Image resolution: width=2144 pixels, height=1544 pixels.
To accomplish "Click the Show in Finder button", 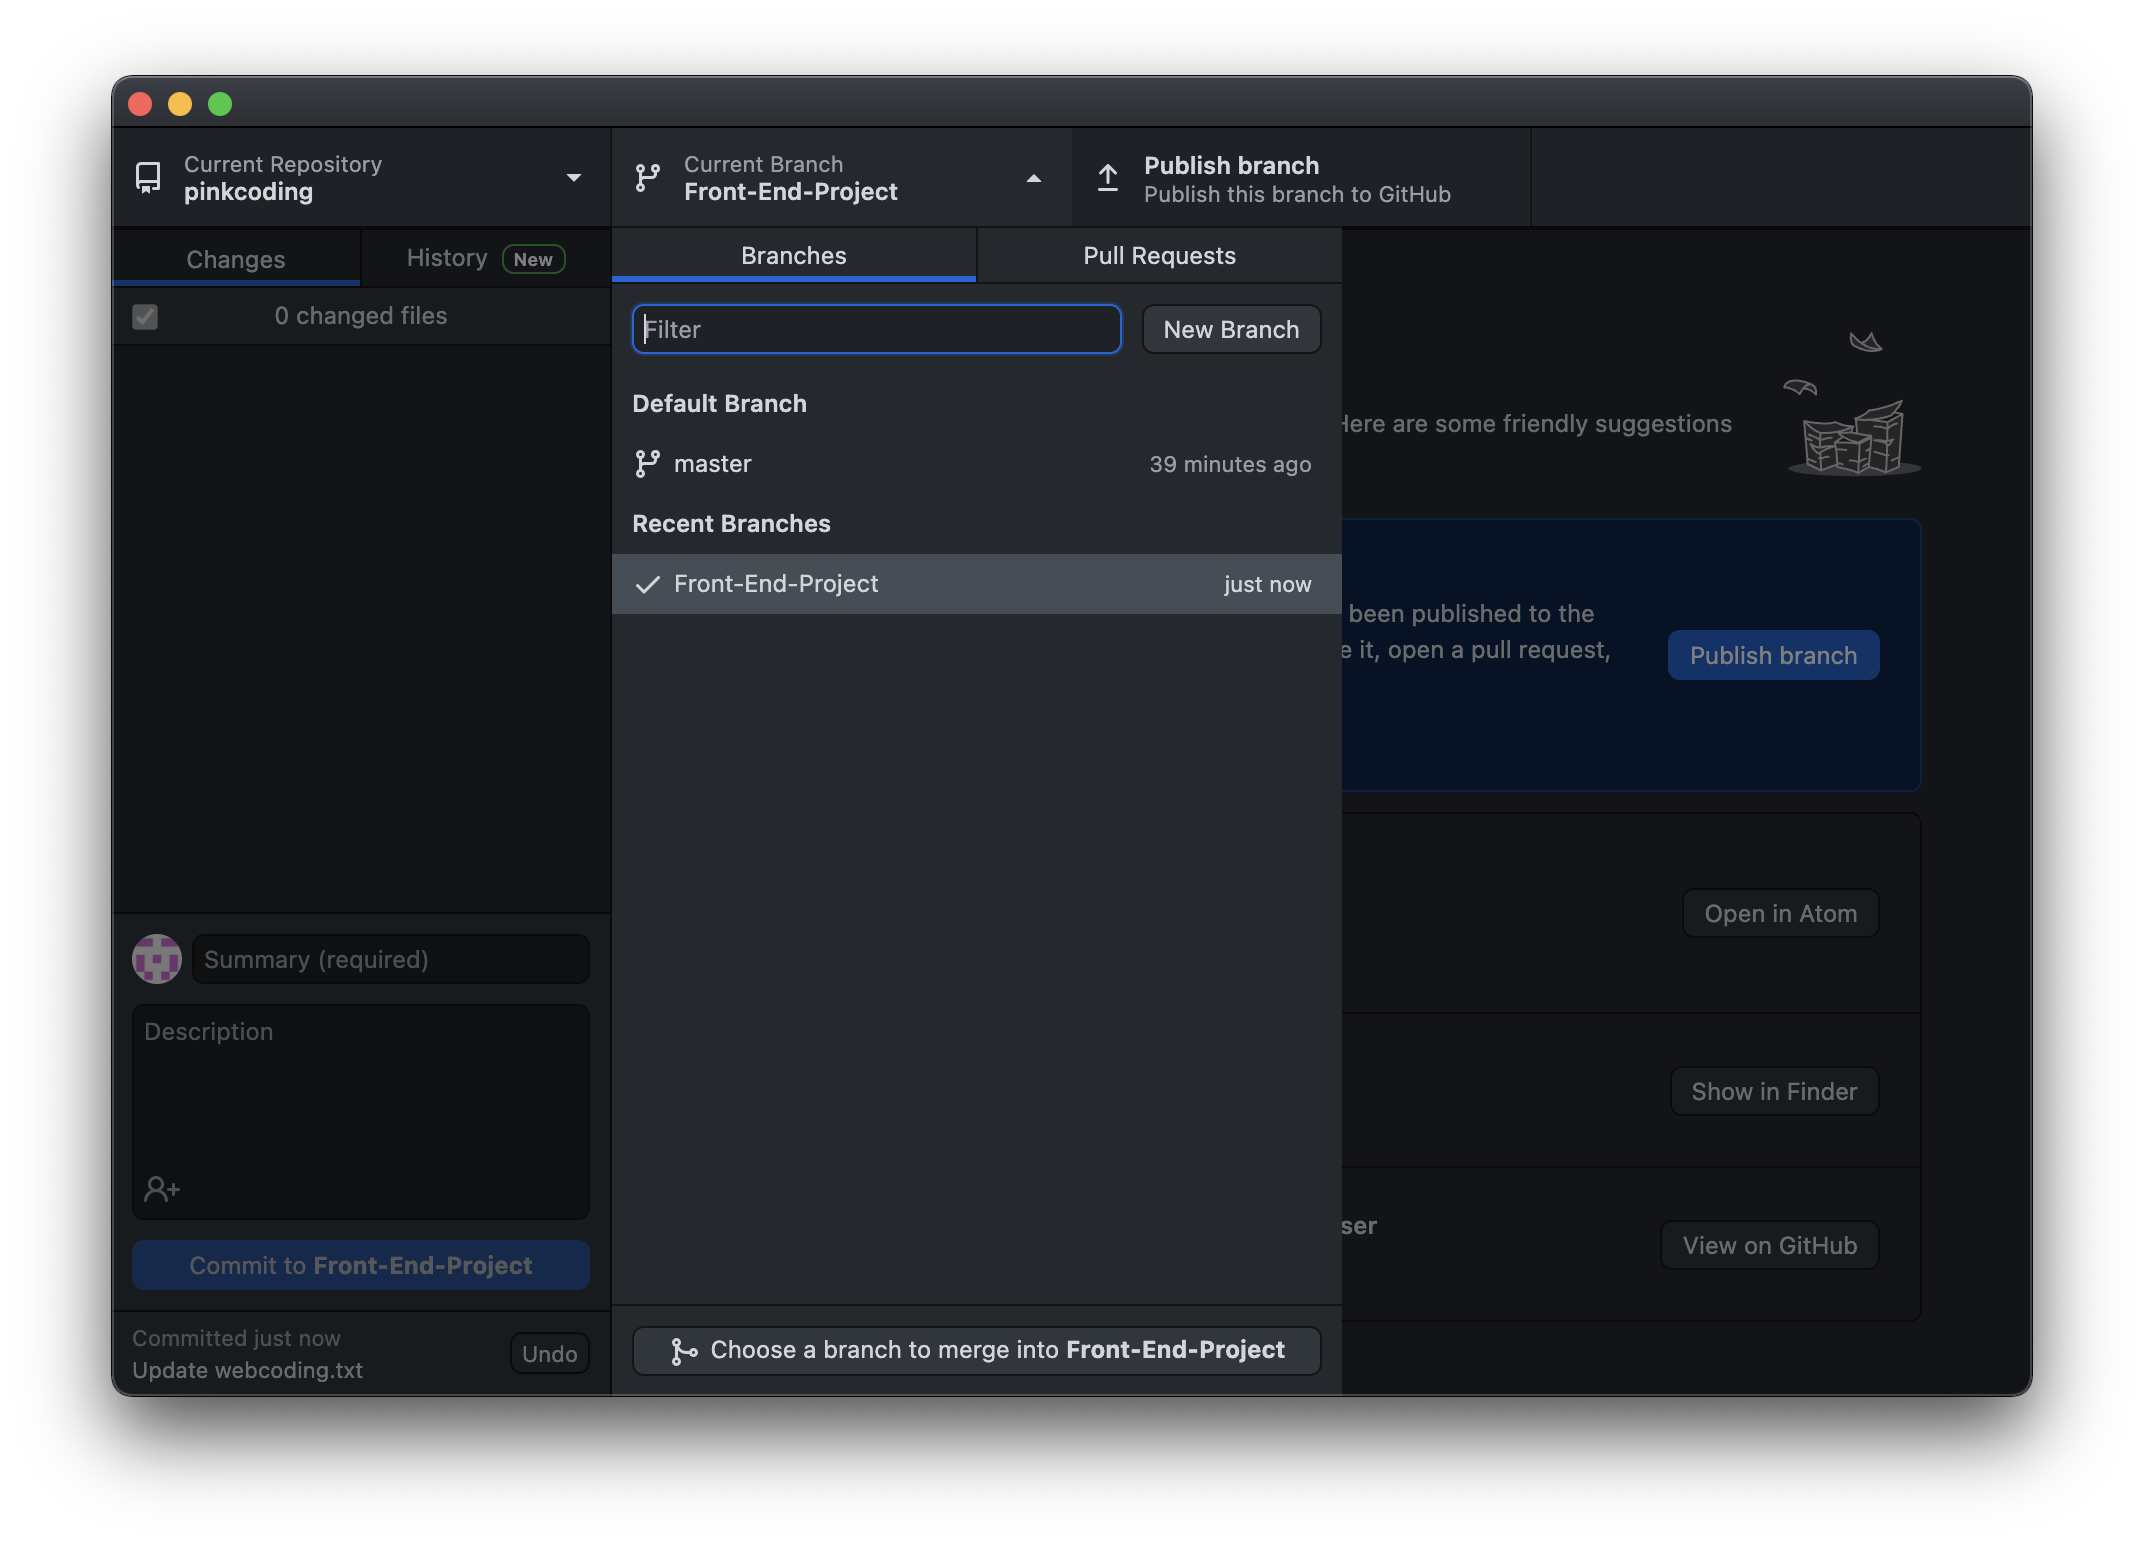I will [x=1774, y=1091].
